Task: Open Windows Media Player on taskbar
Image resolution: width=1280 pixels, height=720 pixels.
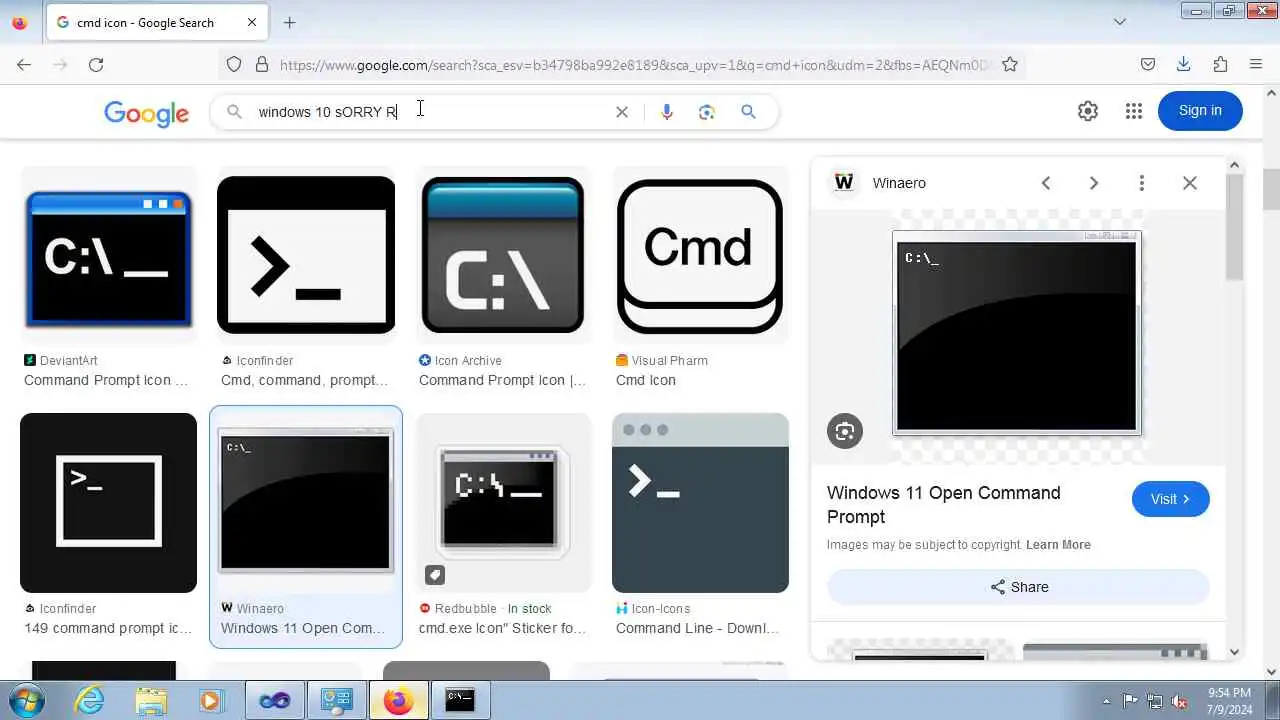Action: coord(211,700)
